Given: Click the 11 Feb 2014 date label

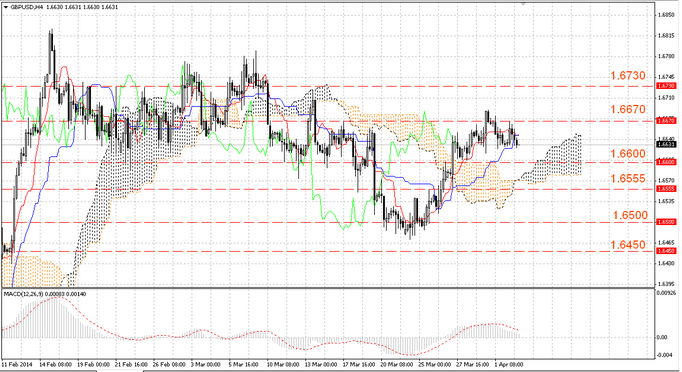Looking at the screenshot, I should [x=17, y=364].
